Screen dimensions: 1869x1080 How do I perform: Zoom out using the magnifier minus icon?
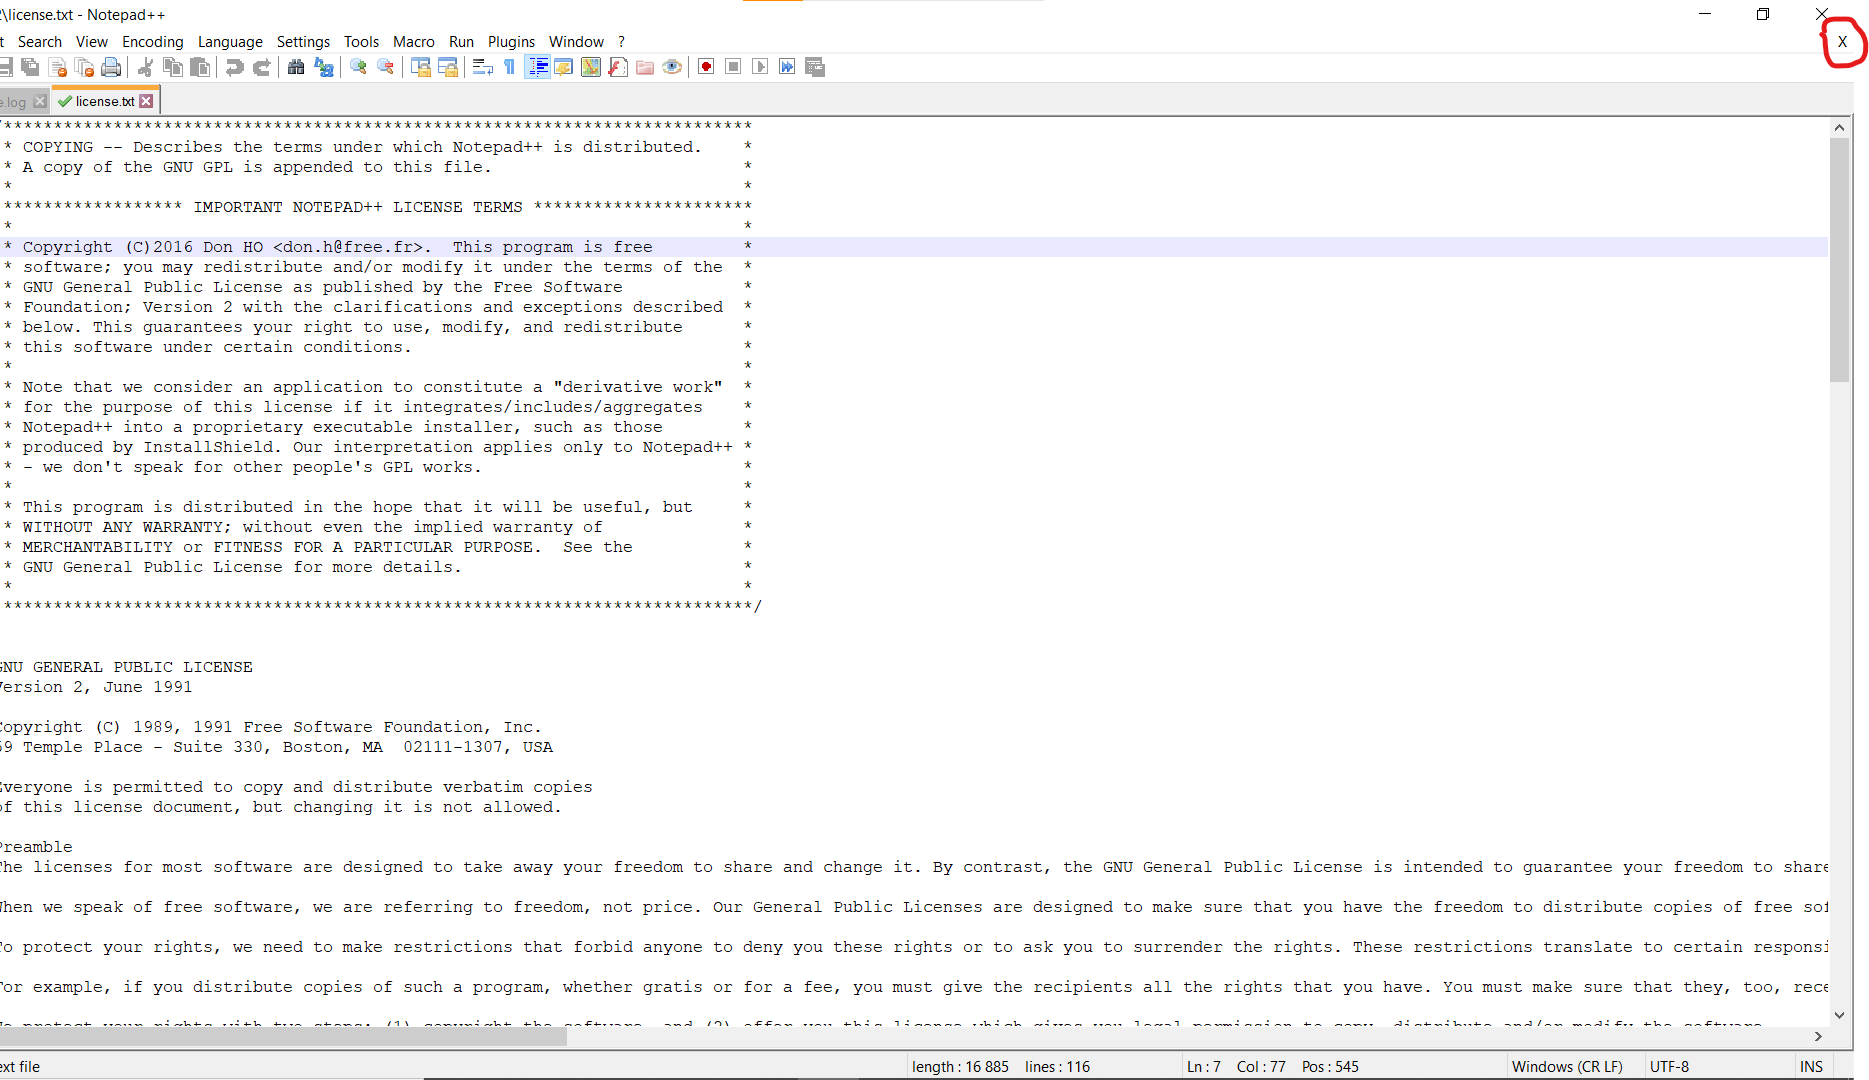[385, 67]
